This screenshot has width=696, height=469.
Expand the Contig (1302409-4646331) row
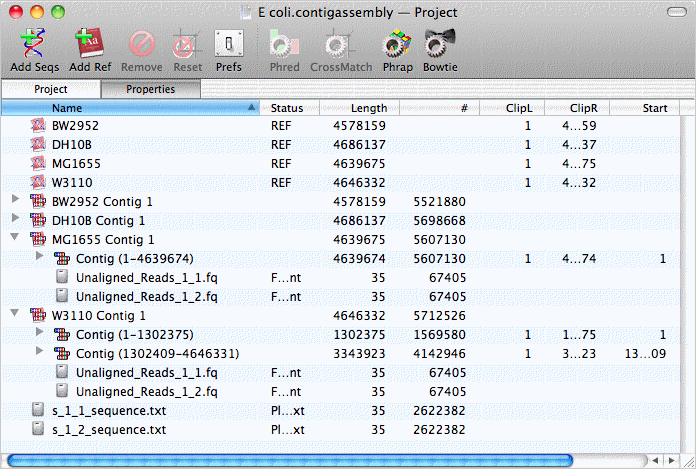click(39, 351)
